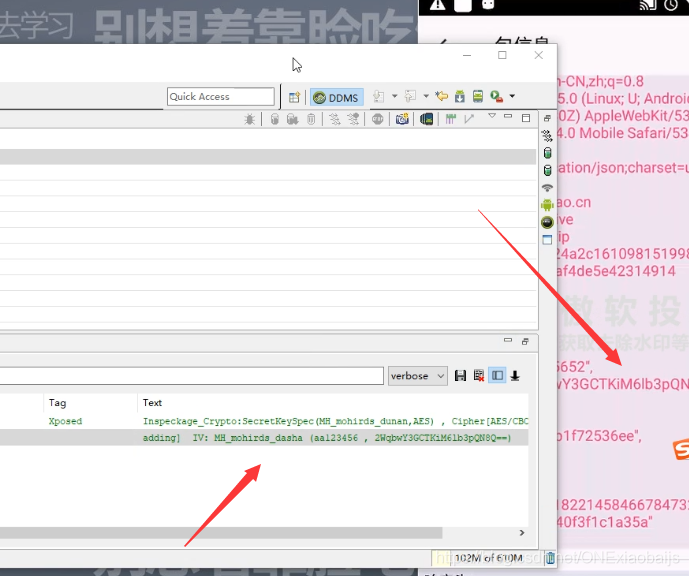The image size is (689, 576).
Task: Click the Stop Process icon
Action: (x=377, y=119)
